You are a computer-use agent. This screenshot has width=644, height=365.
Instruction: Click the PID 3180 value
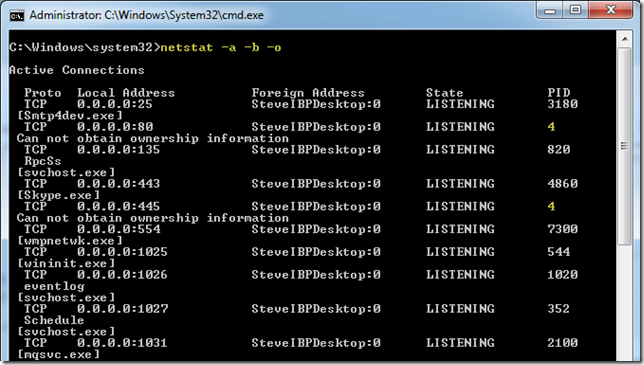562,104
